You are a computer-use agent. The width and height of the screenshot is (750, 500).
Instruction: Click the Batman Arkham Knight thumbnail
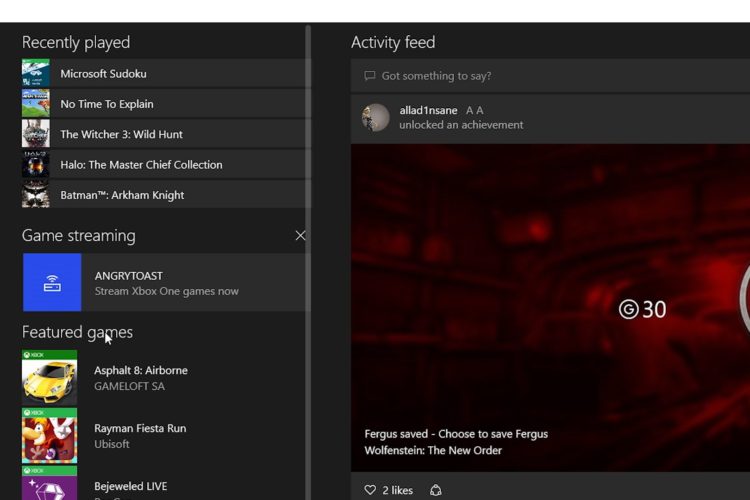35,194
